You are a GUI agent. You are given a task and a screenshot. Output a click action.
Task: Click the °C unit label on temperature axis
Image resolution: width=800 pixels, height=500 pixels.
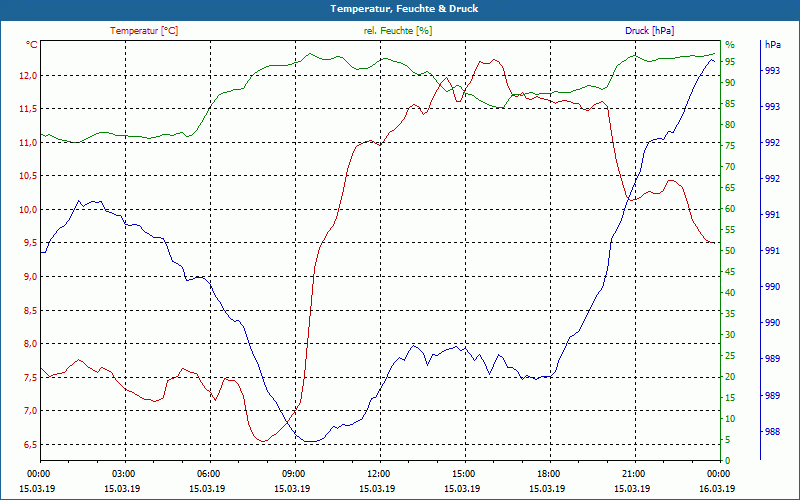[31, 45]
